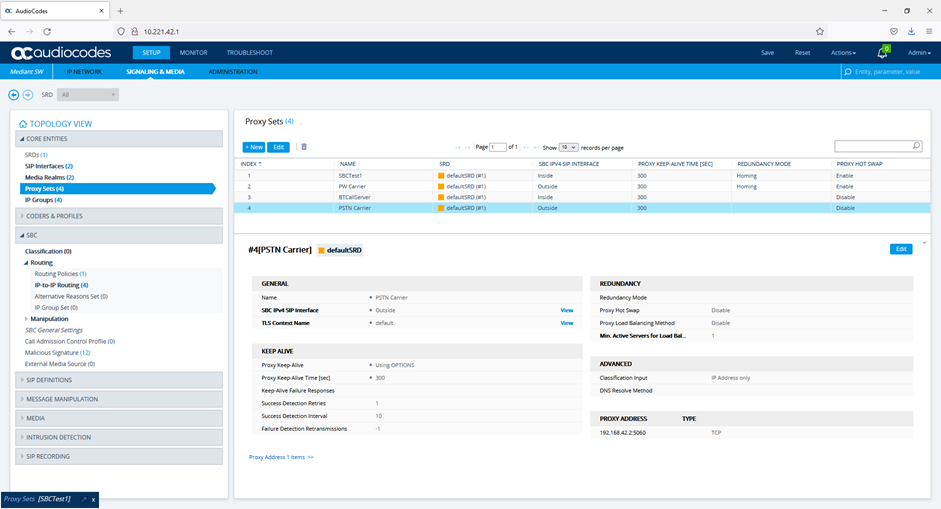Pin the Proxy Sets [SBCTest1] bottom tab
Screen dimensions: 941x509
coord(84,499)
